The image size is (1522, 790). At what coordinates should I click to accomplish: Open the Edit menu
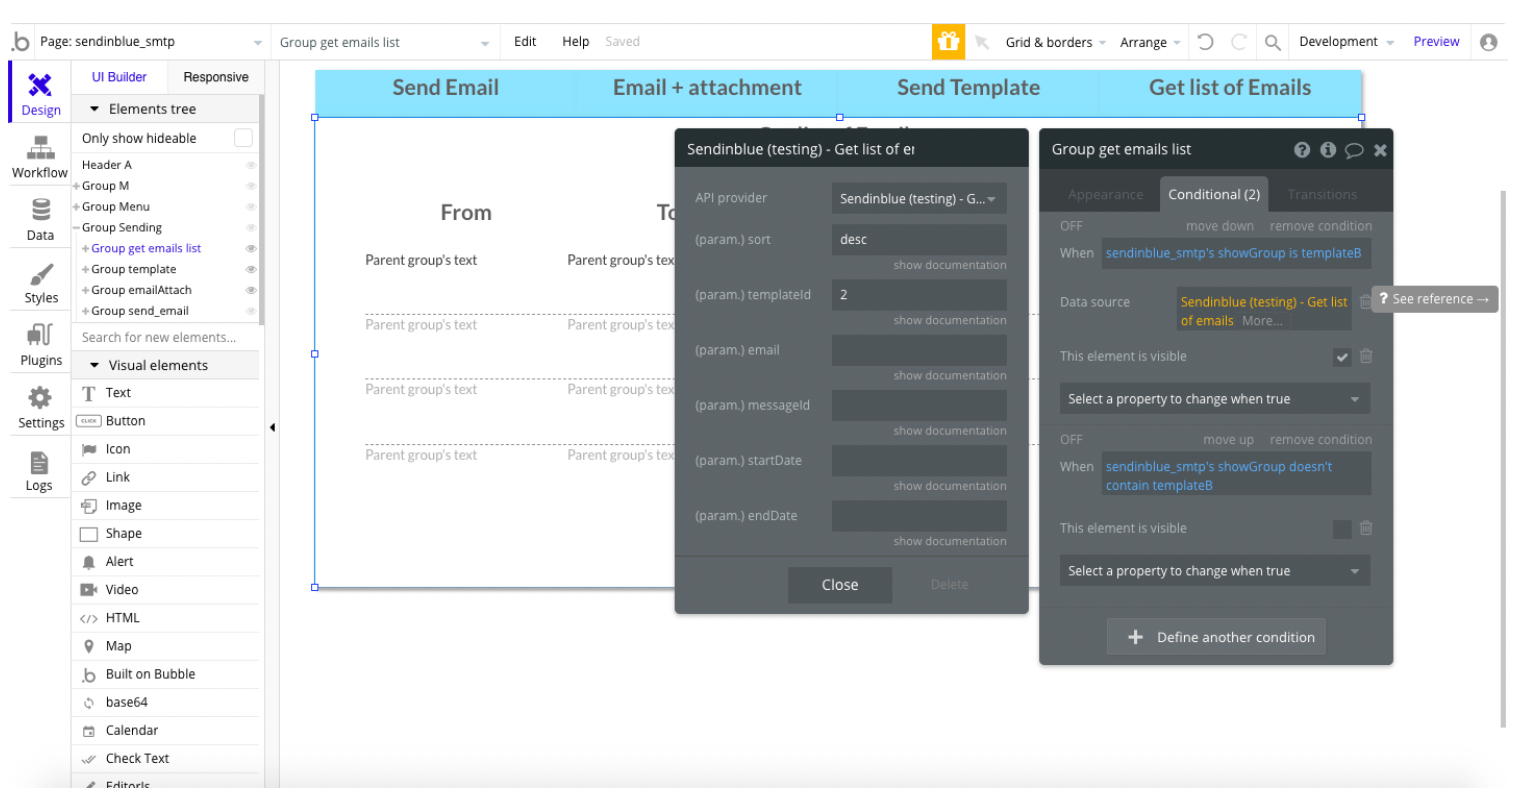point(525,42)
